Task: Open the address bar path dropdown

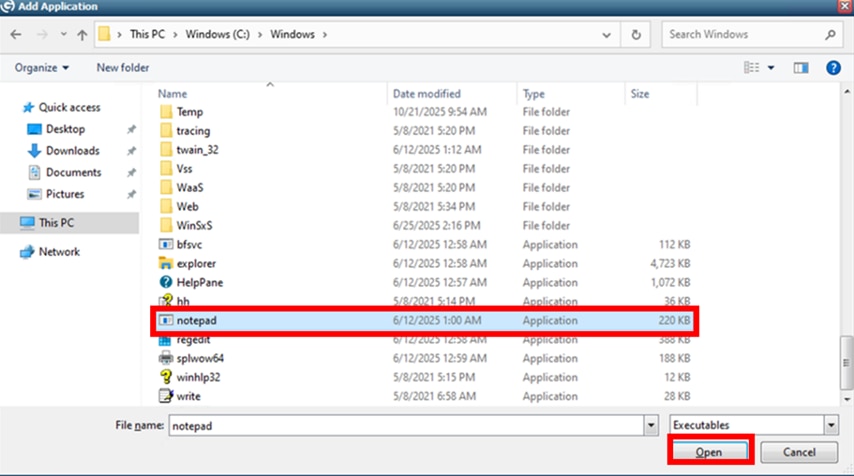Action: pyautogui.click(x=608, y=34)
